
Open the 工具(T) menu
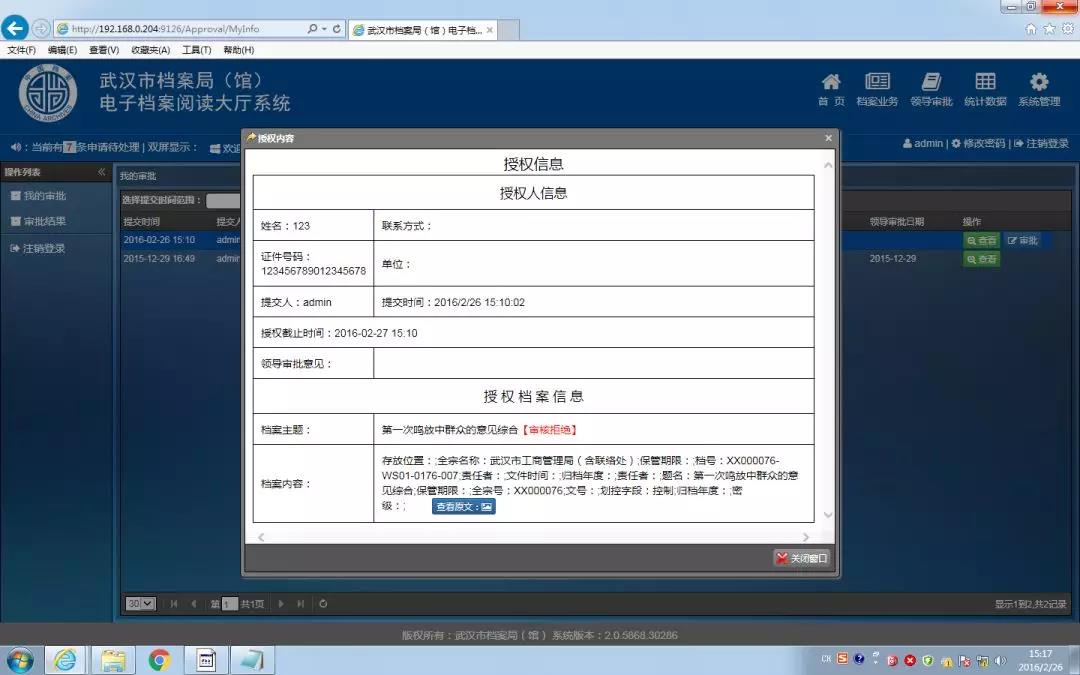coord(196,50)
